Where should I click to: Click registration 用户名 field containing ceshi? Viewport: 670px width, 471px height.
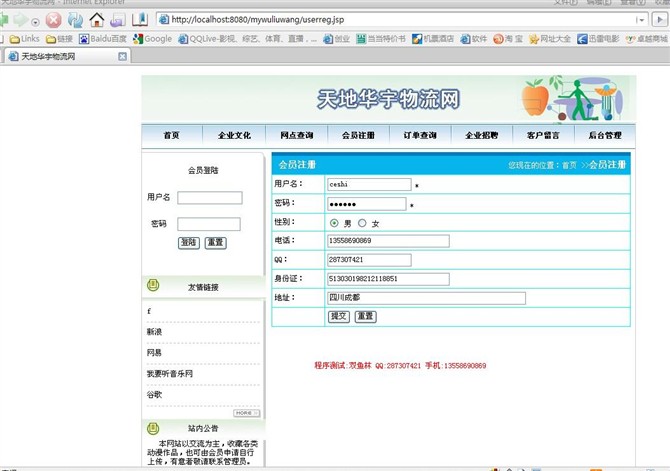(369, 184)
